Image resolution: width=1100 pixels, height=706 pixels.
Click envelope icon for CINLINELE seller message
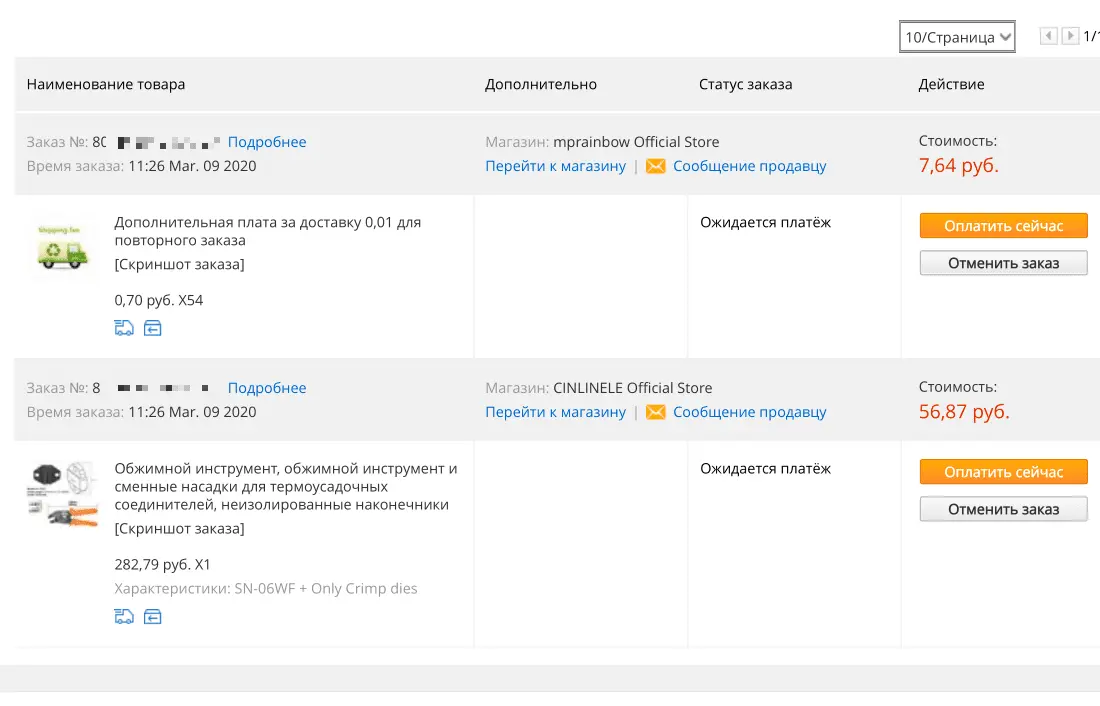[655, 412]
